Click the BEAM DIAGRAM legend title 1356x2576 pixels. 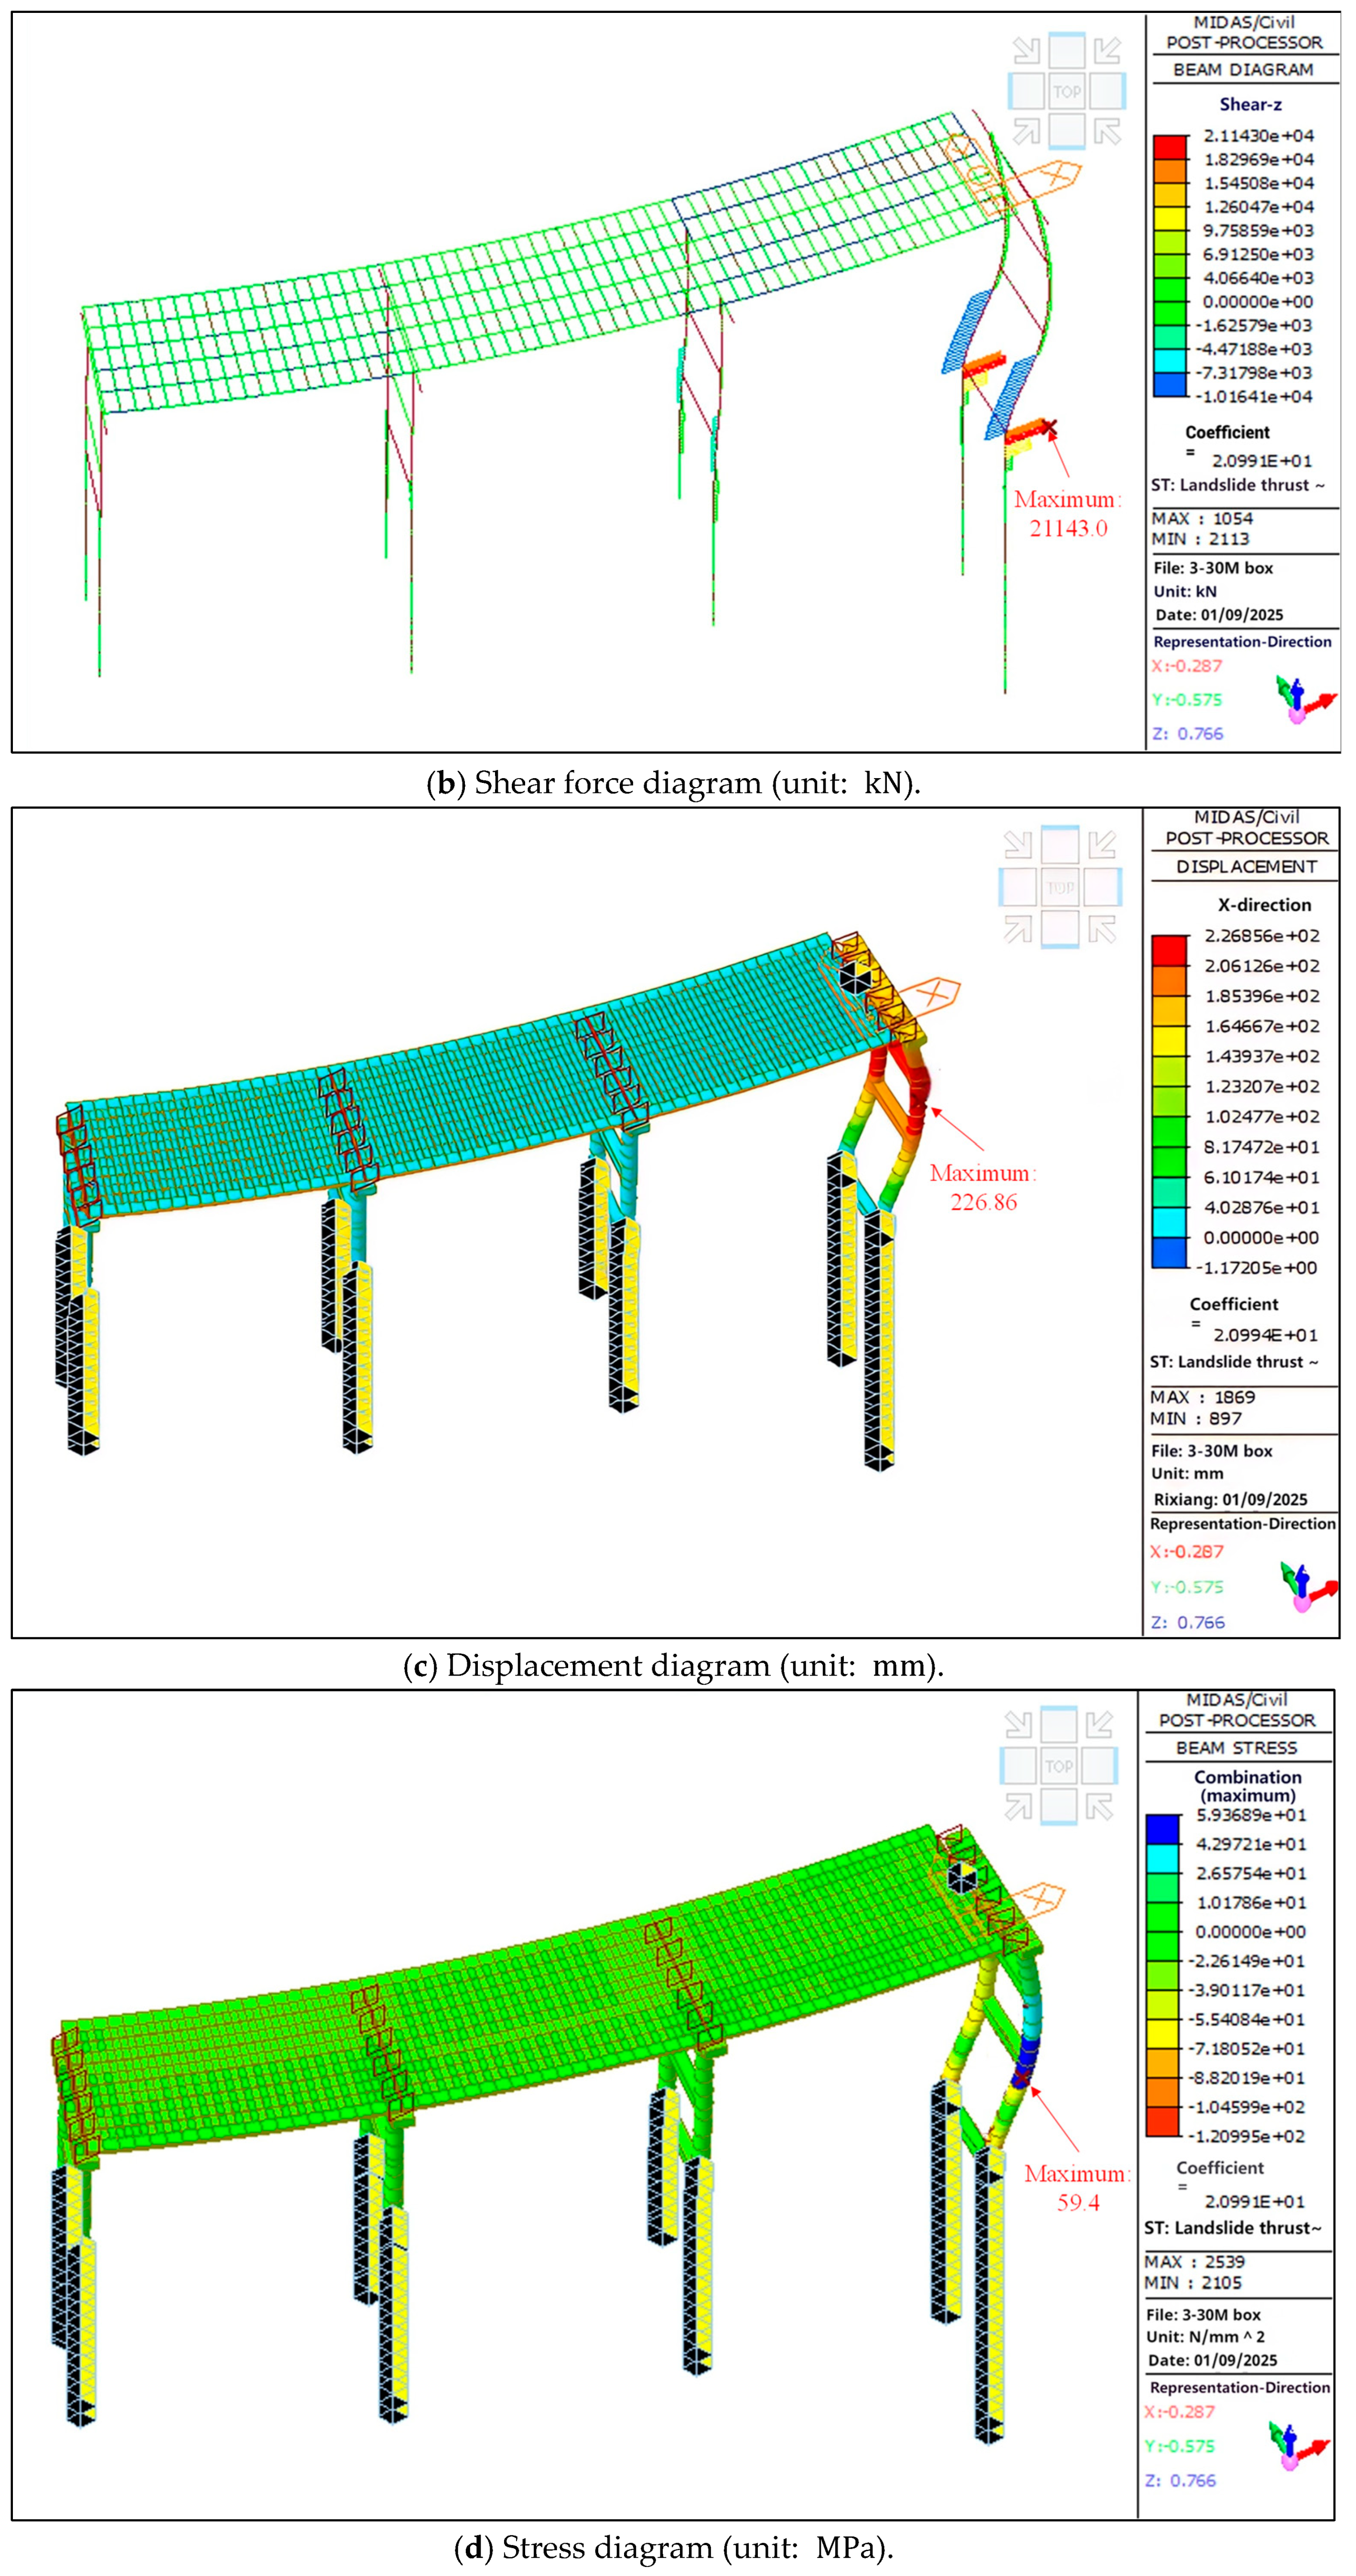coord(1243,70)
